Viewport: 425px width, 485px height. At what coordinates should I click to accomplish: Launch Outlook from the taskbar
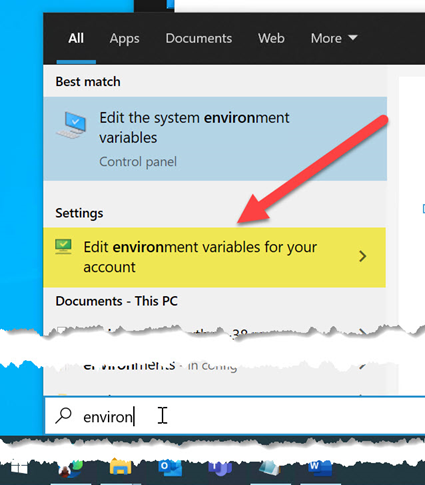pyautogui.click(x=170, y=467)
